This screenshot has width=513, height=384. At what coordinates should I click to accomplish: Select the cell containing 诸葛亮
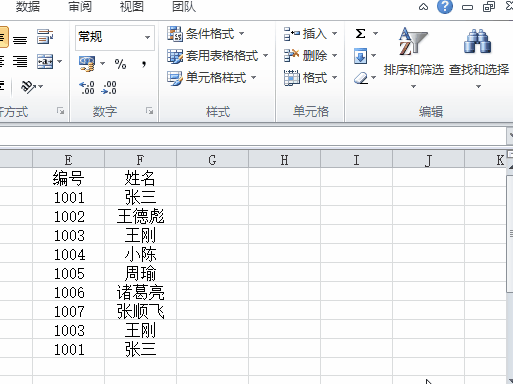coord(140,292)
